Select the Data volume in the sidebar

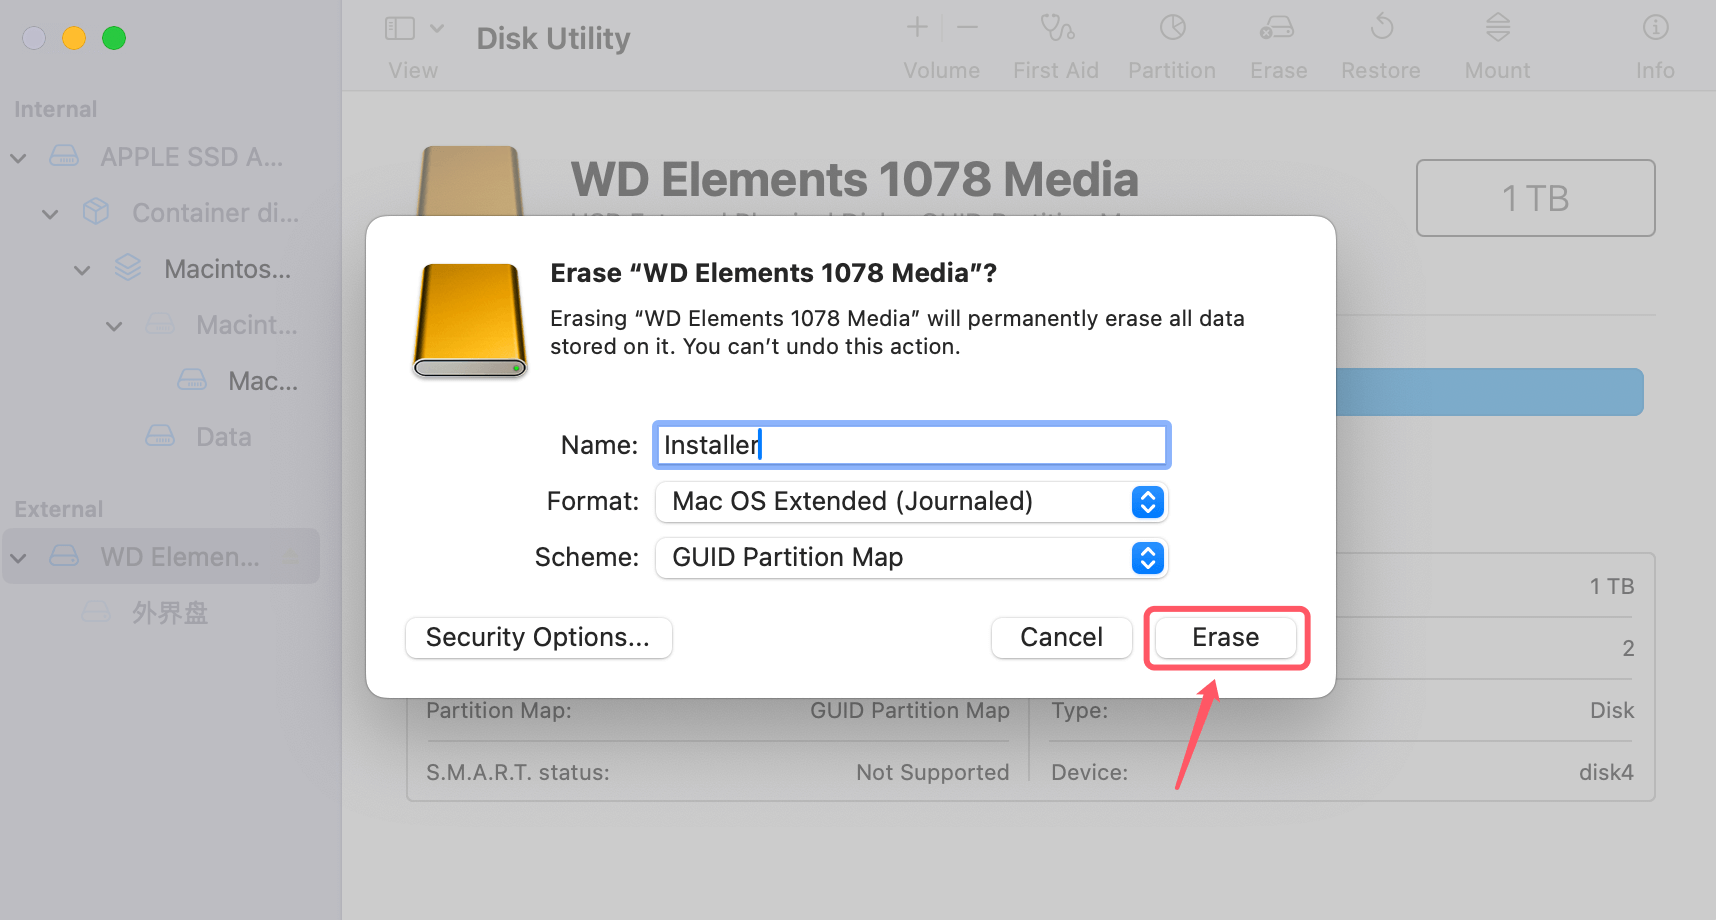222,436
